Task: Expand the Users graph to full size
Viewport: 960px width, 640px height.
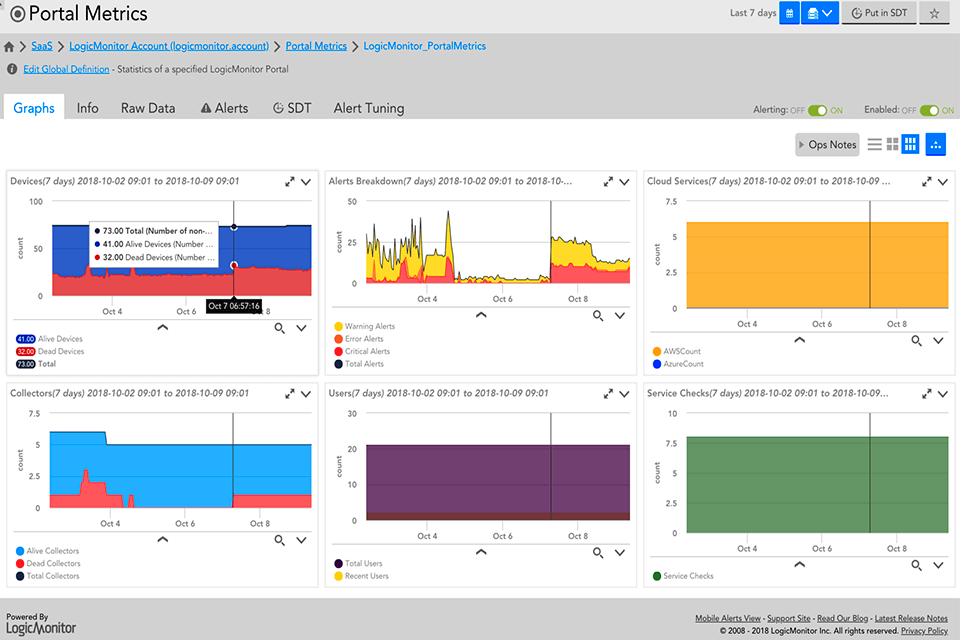Action: point(608,394)
